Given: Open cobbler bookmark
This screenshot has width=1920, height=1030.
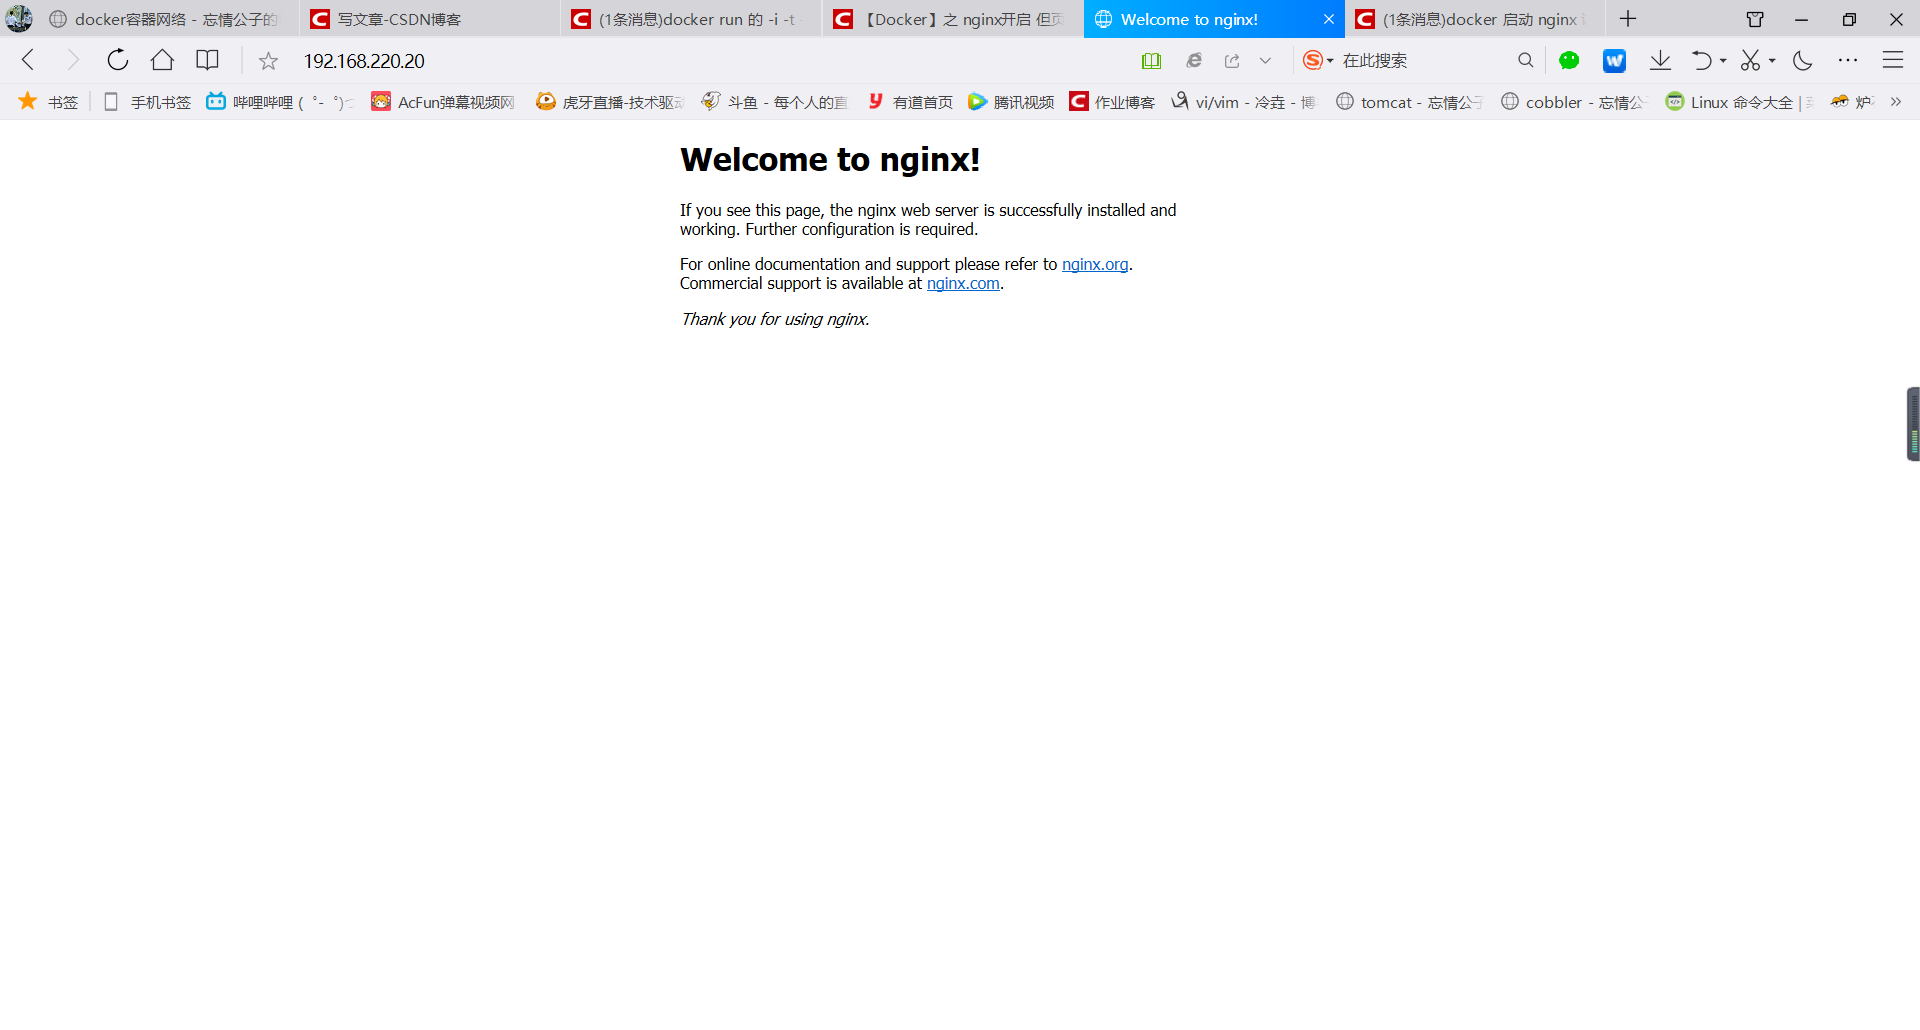Looking at the screenshot, I should [1573, 102].
